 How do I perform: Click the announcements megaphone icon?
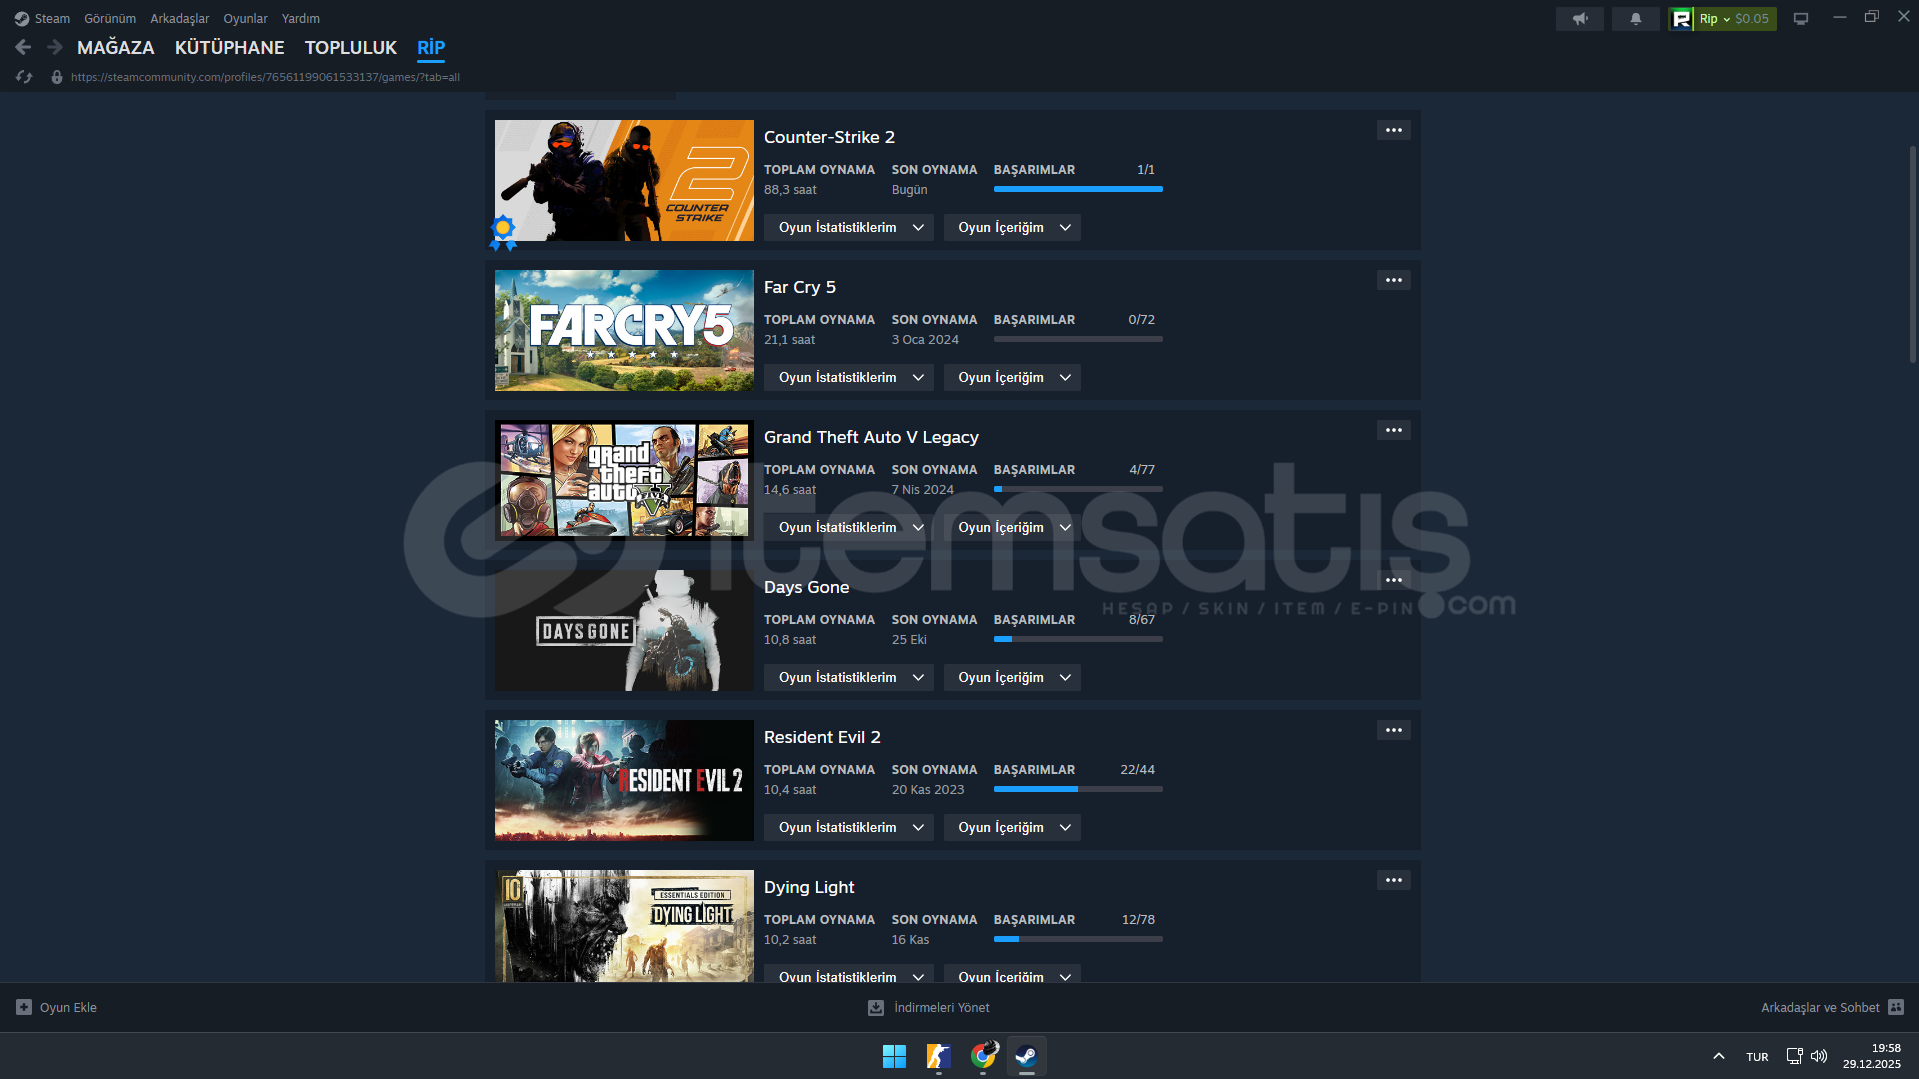tap(1579, 19)
